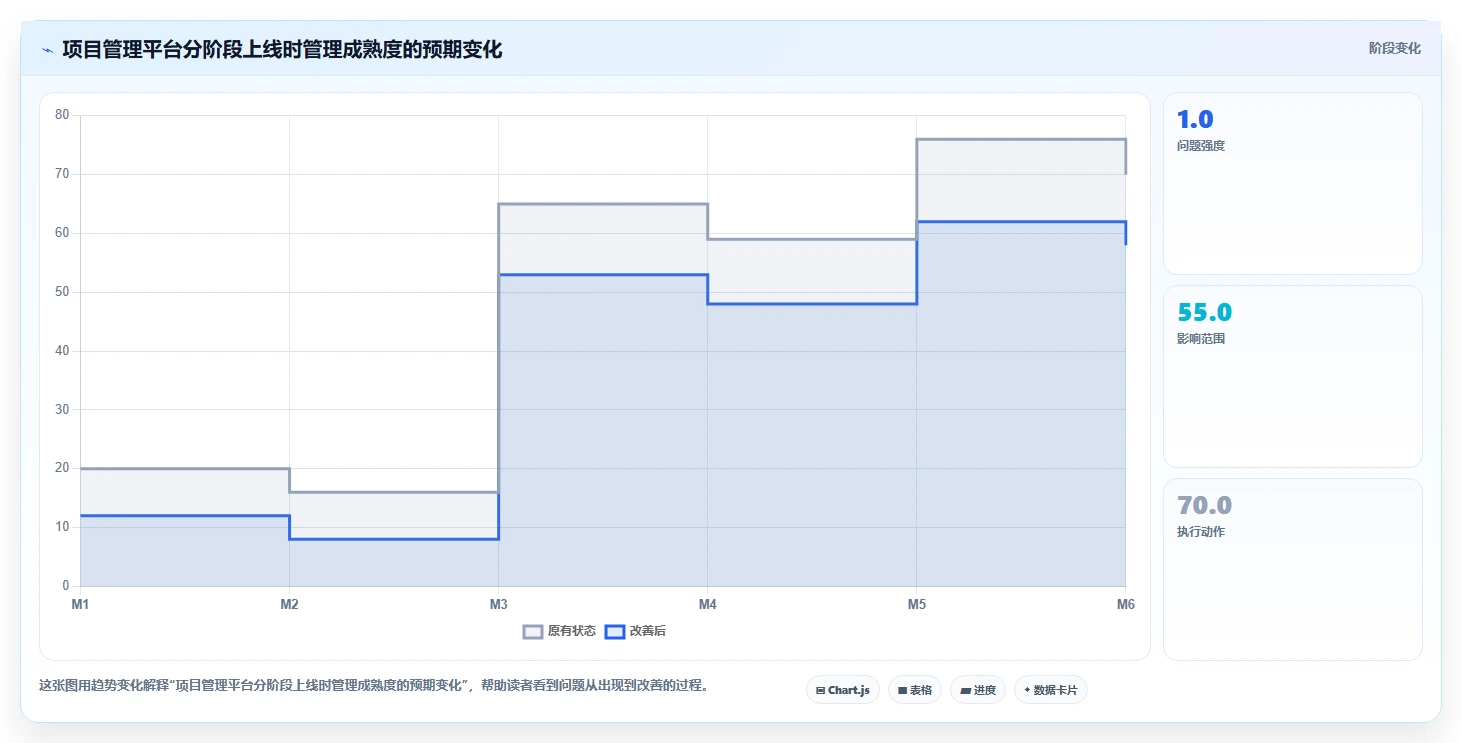The height and width of the screenshot is (743, 1462).
Task: Click the 1.0 value in blue
Action: click(x=1195, y=120)
